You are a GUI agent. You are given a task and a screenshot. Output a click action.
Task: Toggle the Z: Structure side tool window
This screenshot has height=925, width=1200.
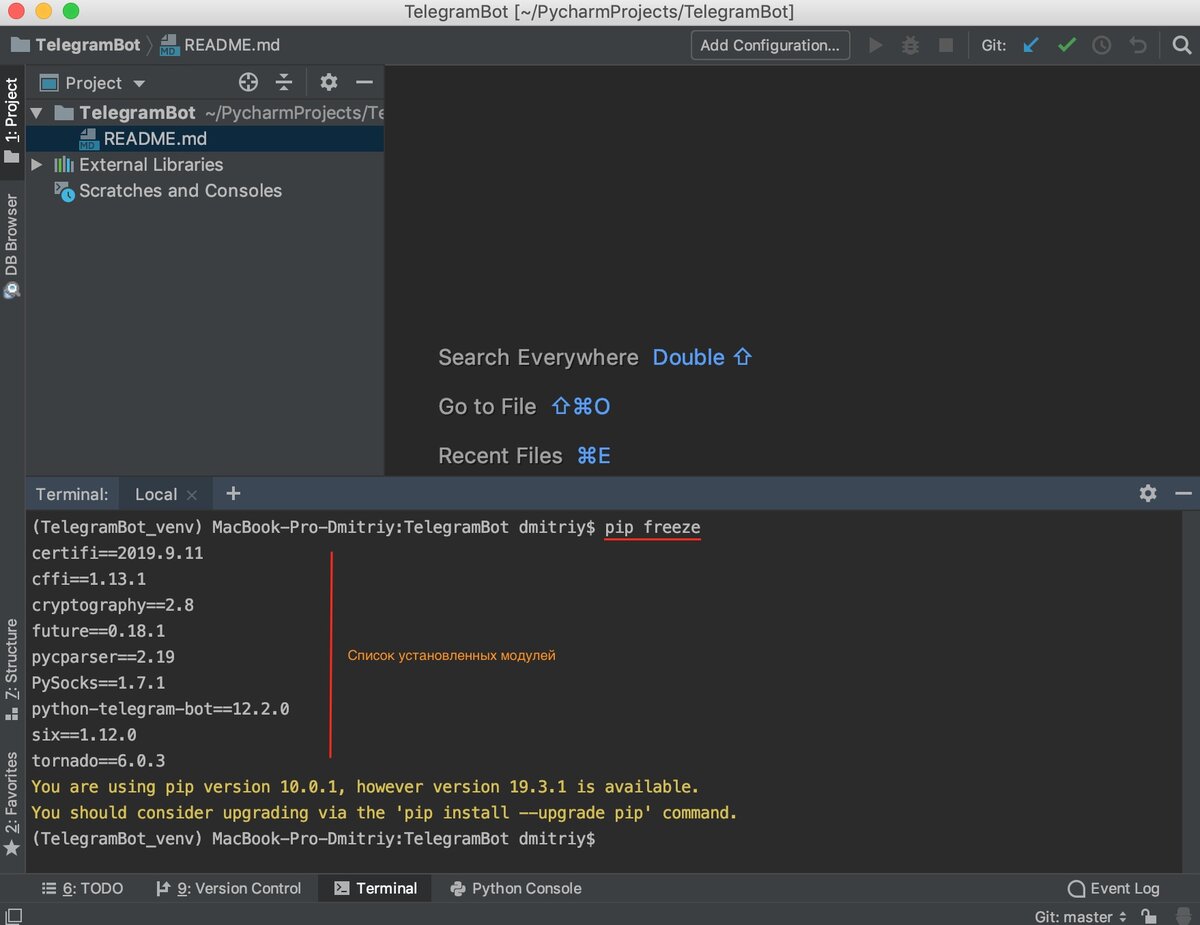(11, 669)
